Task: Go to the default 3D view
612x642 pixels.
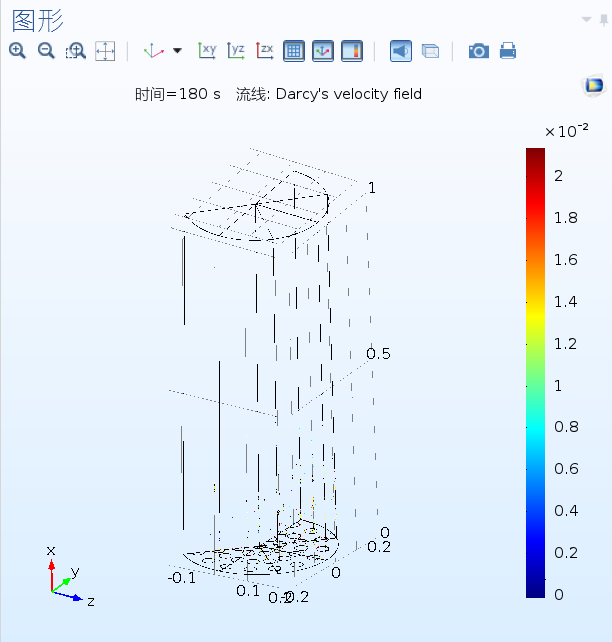Action: coord(154,51)
